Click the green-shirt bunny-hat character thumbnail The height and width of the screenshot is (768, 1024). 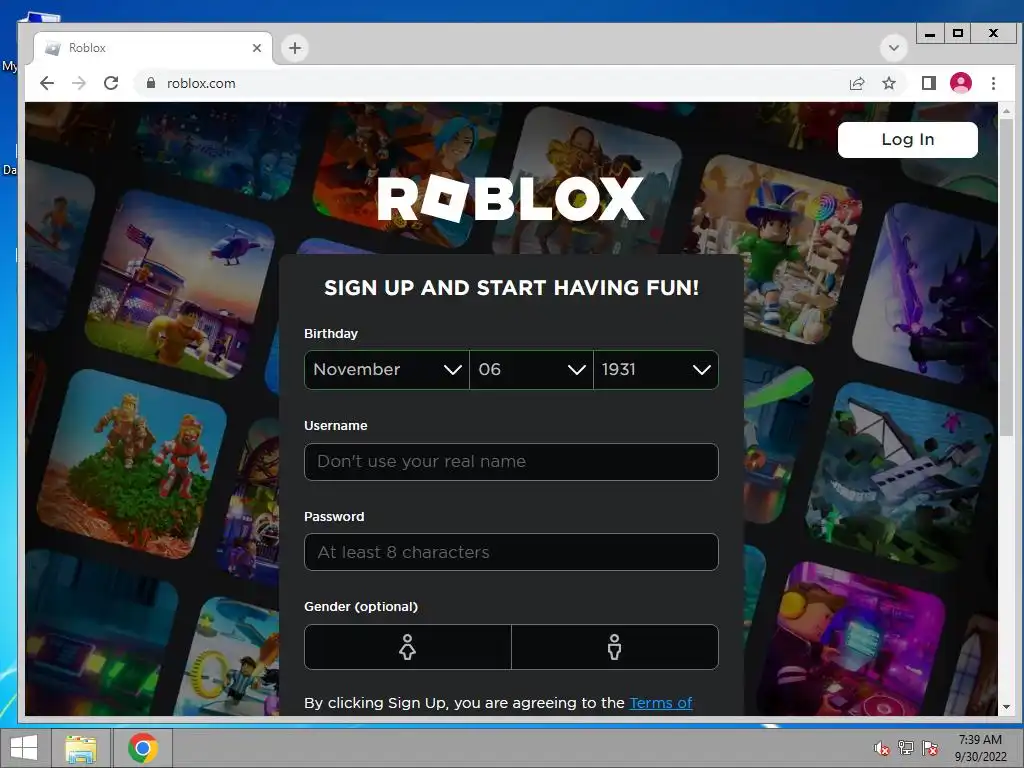(777, 248)
